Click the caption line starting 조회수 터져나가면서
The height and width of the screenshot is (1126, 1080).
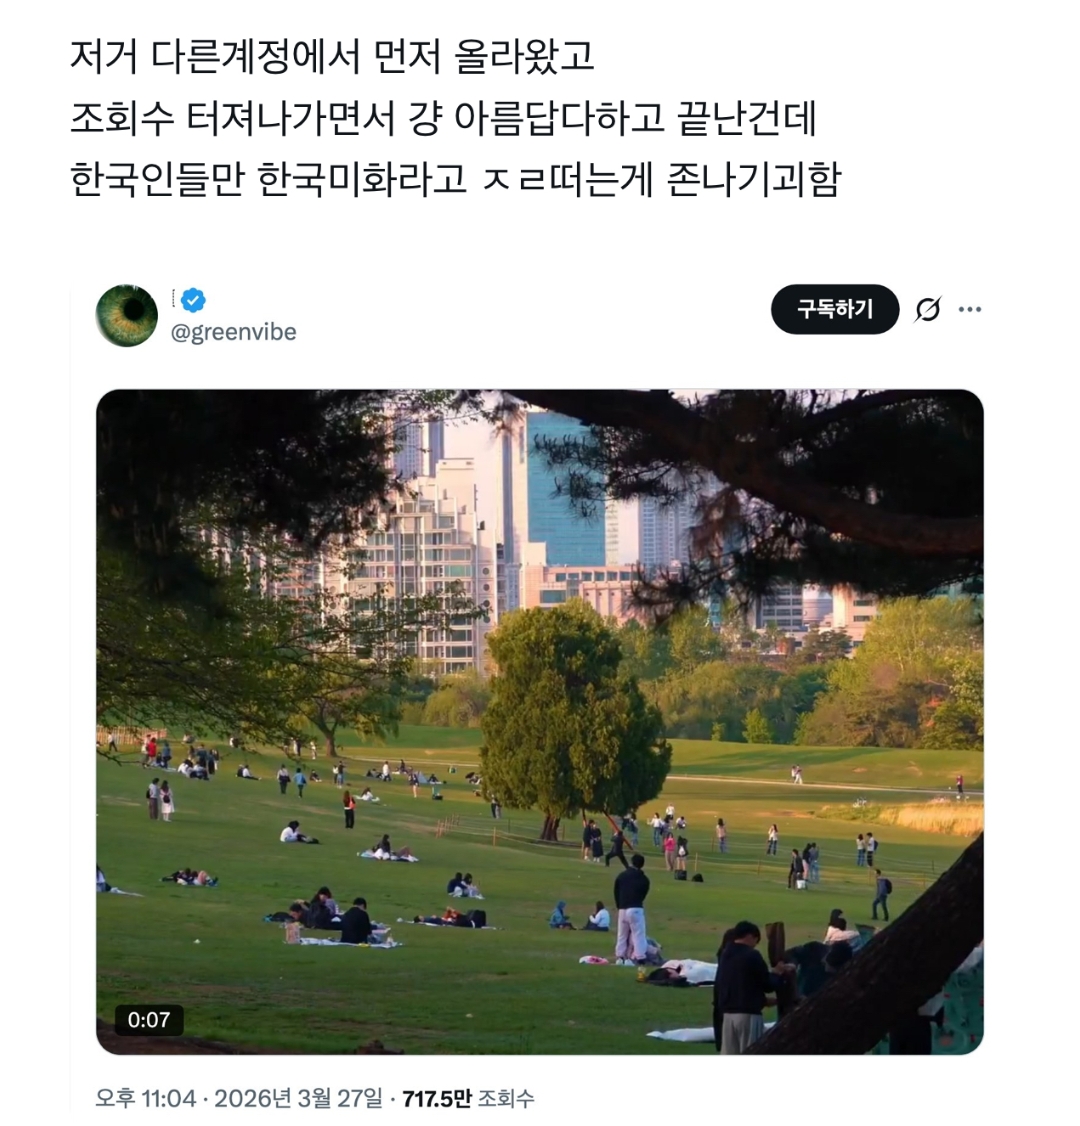click(443, 118)
